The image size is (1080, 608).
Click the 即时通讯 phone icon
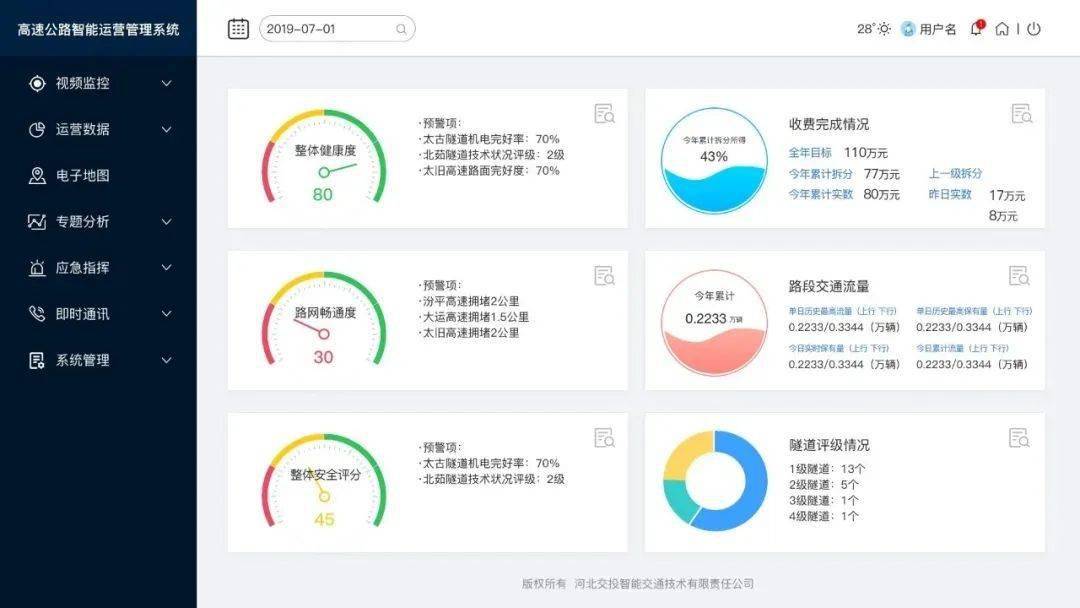(x=38, y=314)
